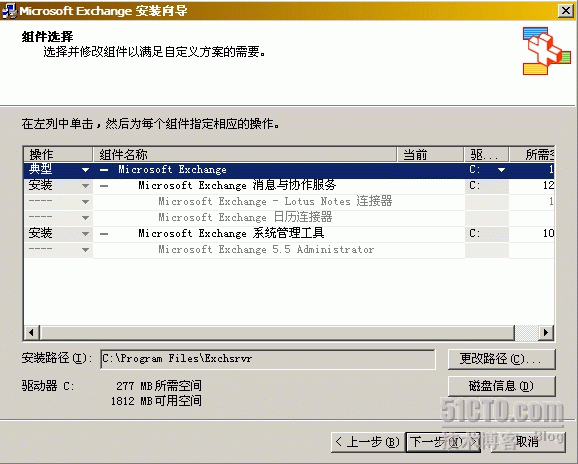
Task: Collapse the 消息与协作服务 tree node
Action: click(104, 186)
